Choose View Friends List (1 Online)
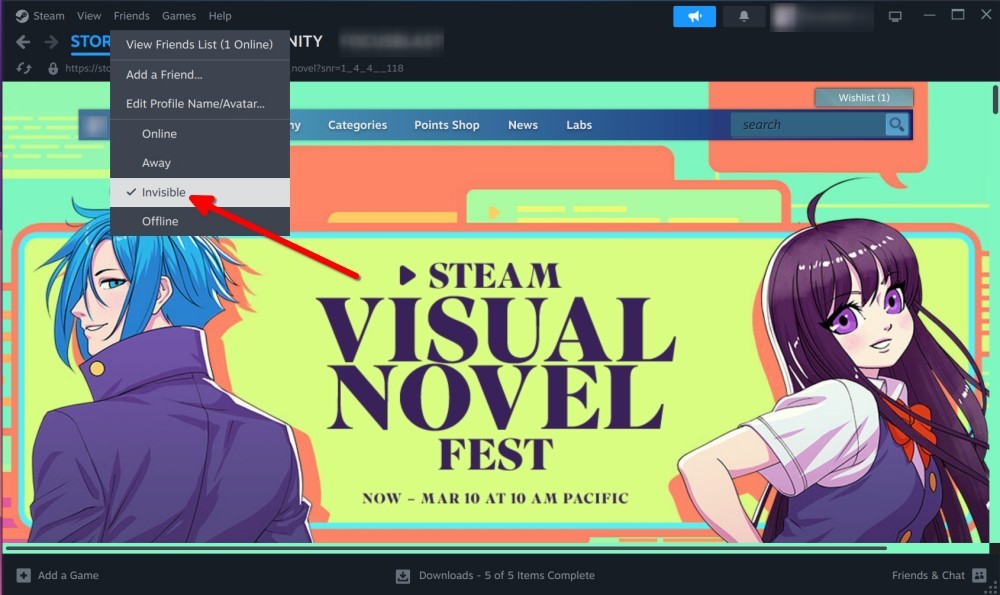The width and height of the screenshot is (1000, 595). point(200,45)
